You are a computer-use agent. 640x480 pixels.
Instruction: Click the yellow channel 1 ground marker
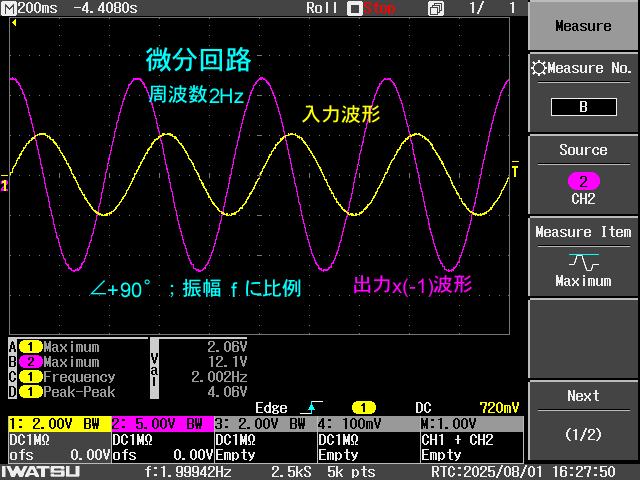point(5,186)
